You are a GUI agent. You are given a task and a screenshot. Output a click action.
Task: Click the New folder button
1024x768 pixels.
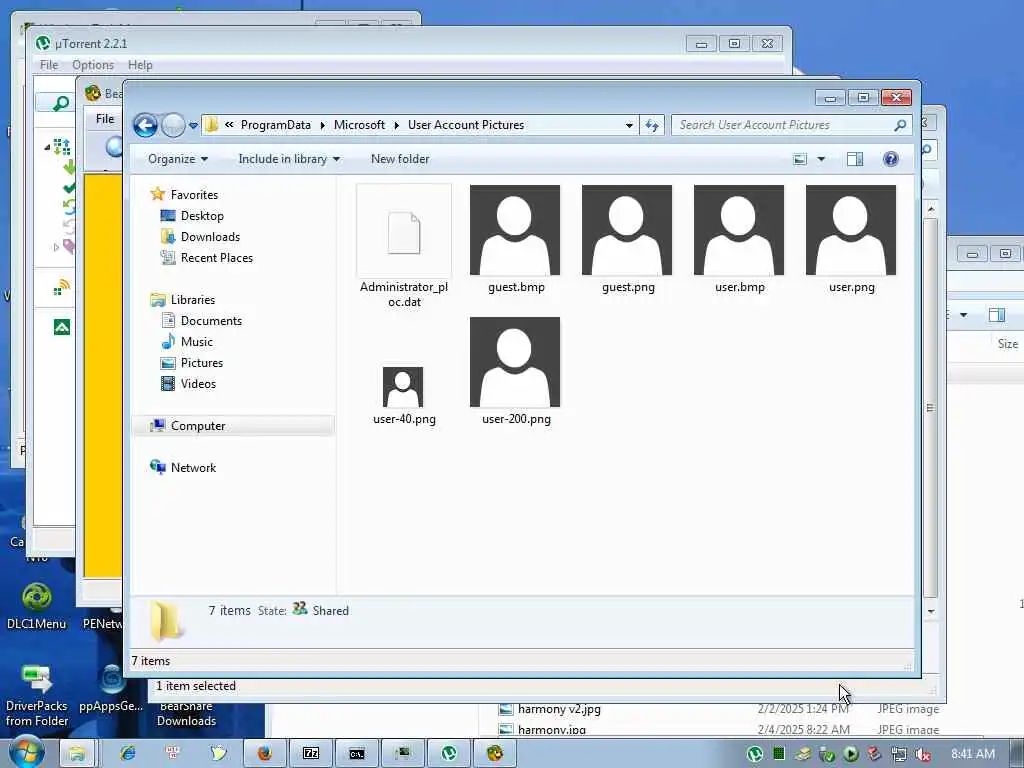click(x=400, y=159)
